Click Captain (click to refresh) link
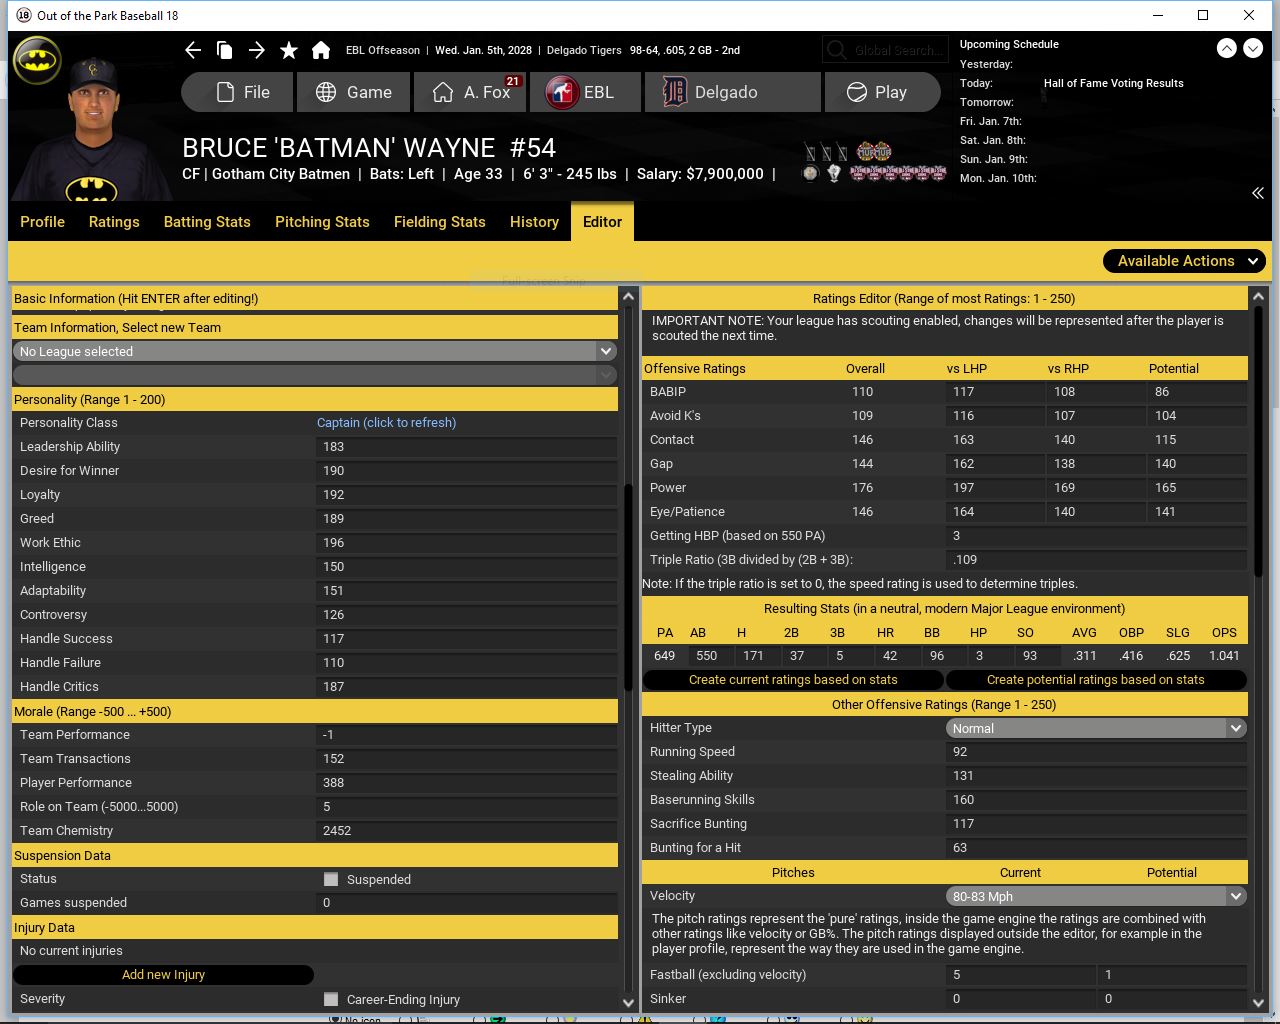Image resolution: width=1280 pixels, height=1024 pixels. [x=386, y=423]
